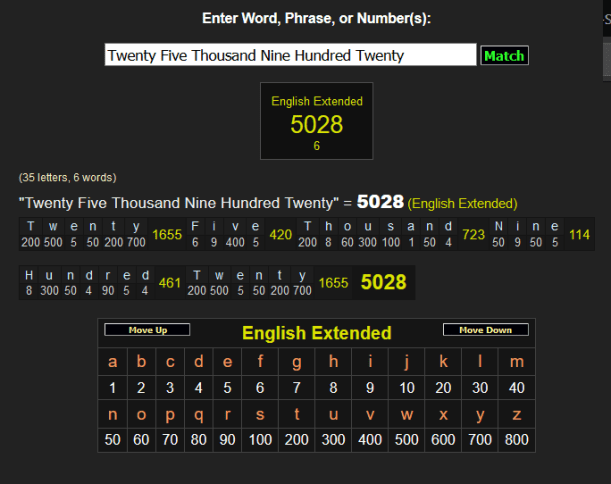Click the word or phrase input field
611x484 pixels.
[x=290, y=55]
